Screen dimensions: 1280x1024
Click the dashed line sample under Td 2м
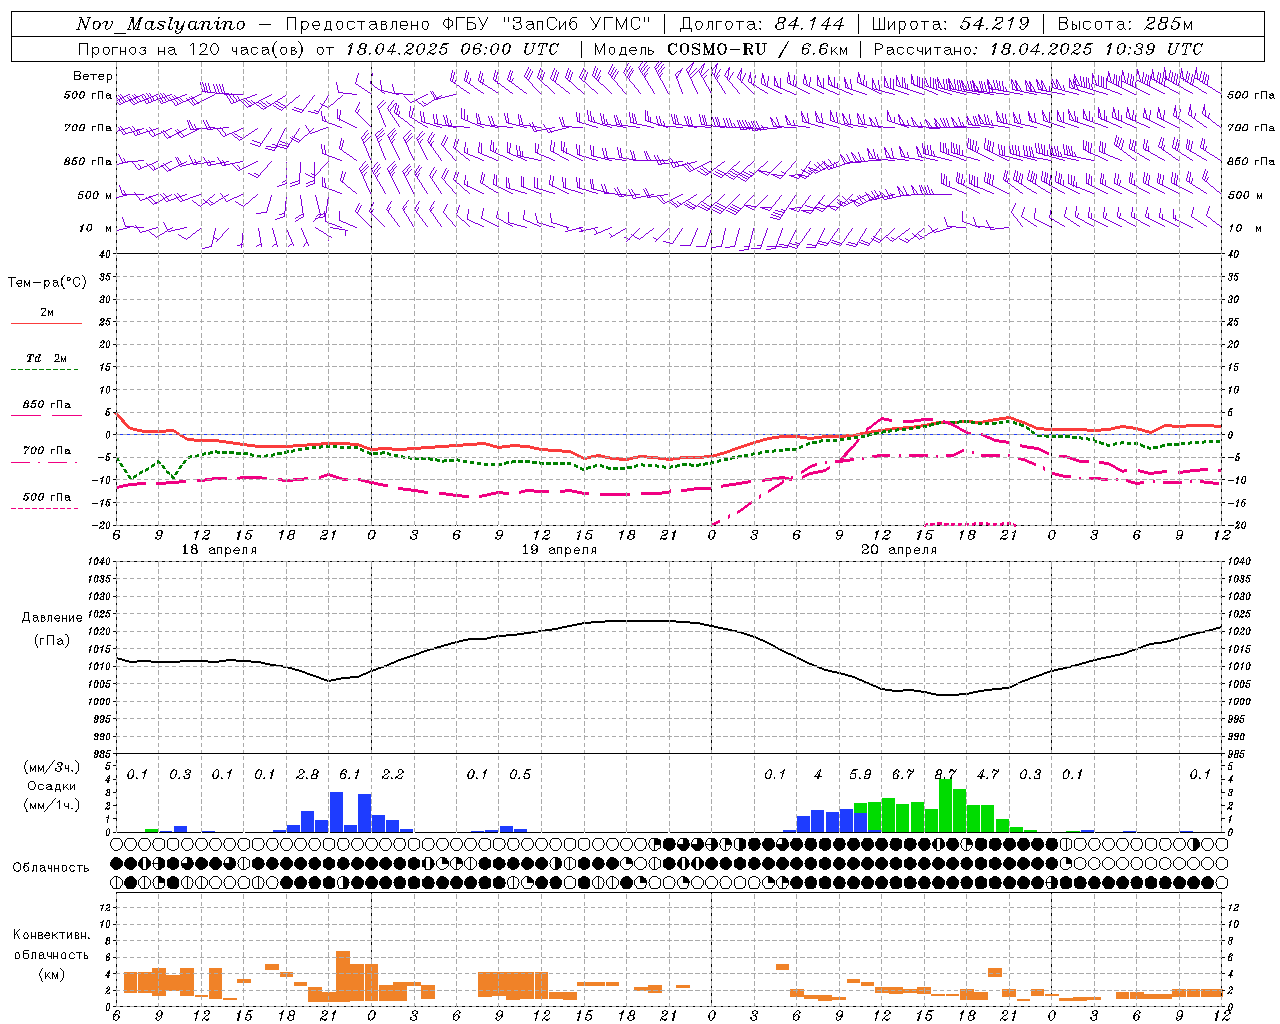pos(45,370)
